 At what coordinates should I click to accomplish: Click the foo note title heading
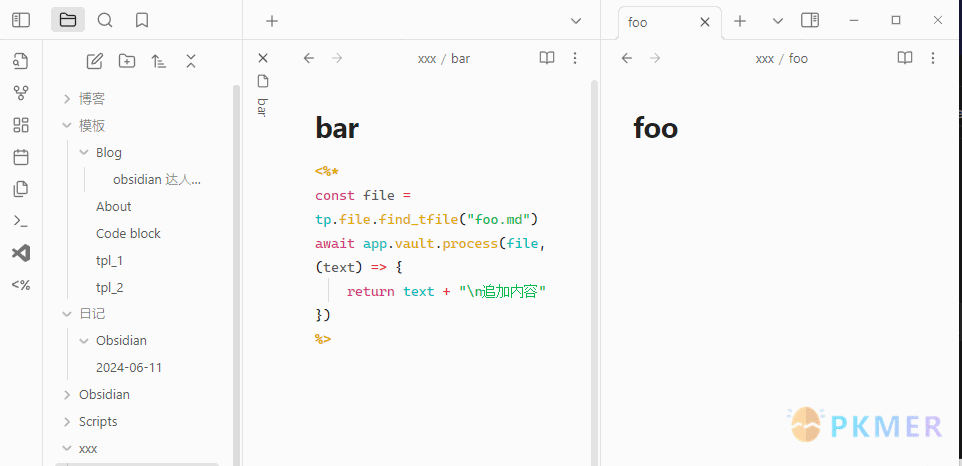point(655,129)
